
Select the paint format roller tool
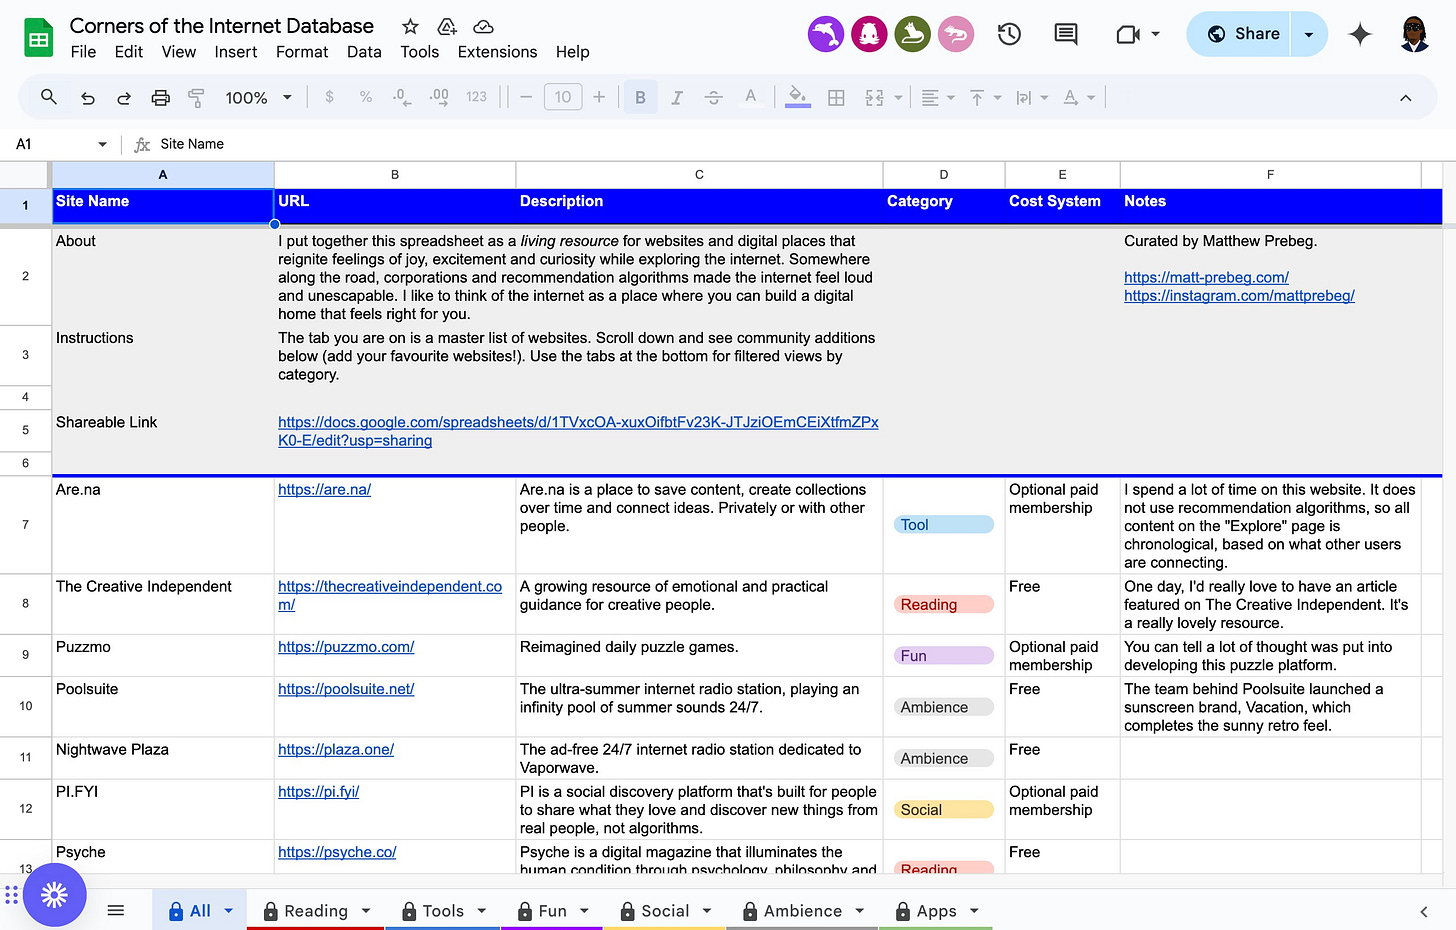(196, 98)
